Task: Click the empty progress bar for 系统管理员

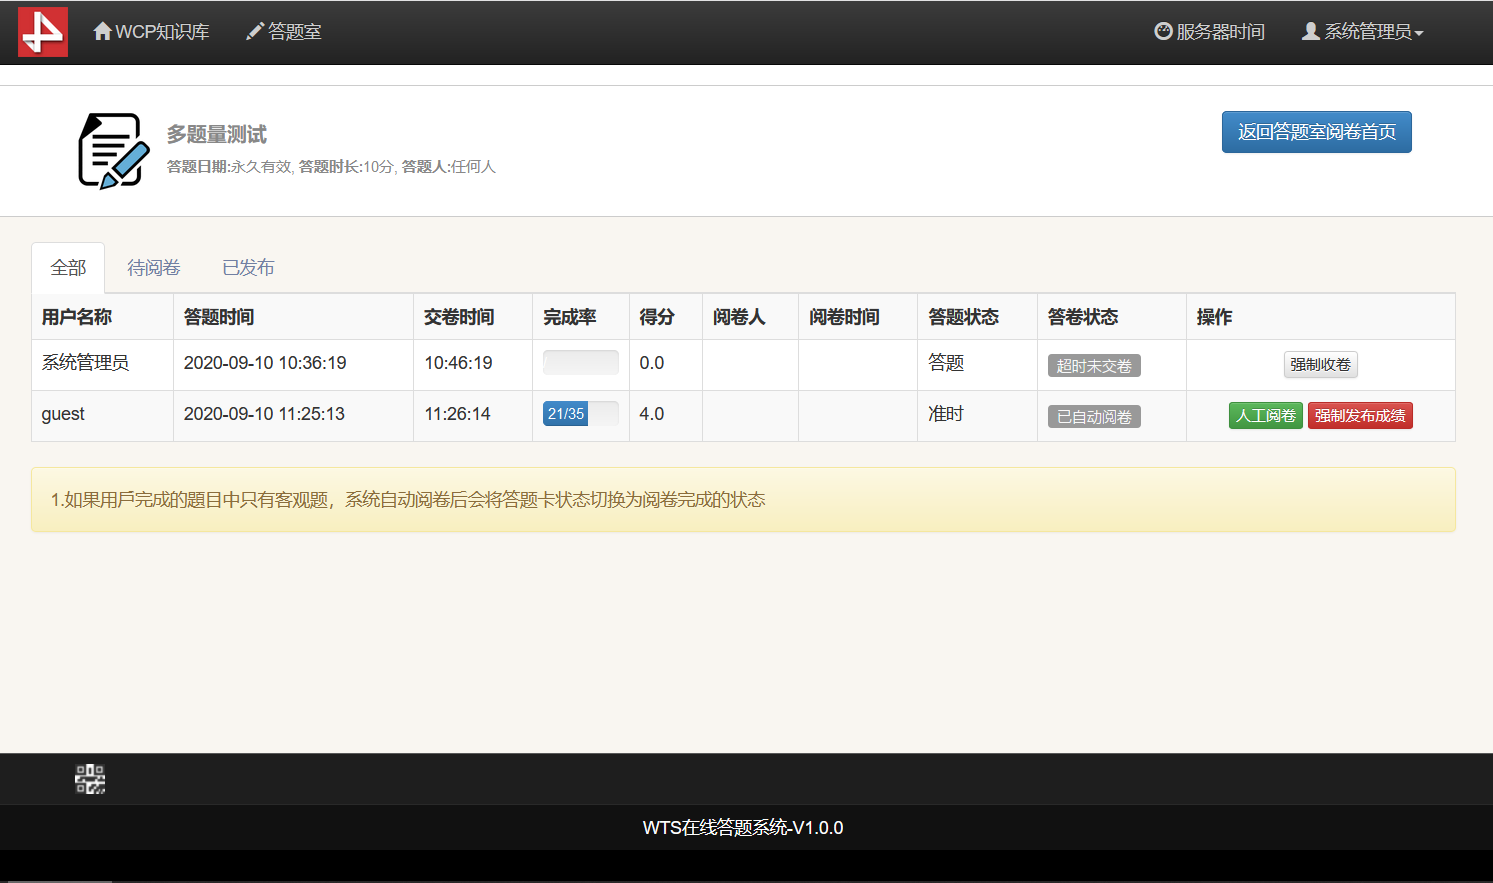Action: [580, 363]
